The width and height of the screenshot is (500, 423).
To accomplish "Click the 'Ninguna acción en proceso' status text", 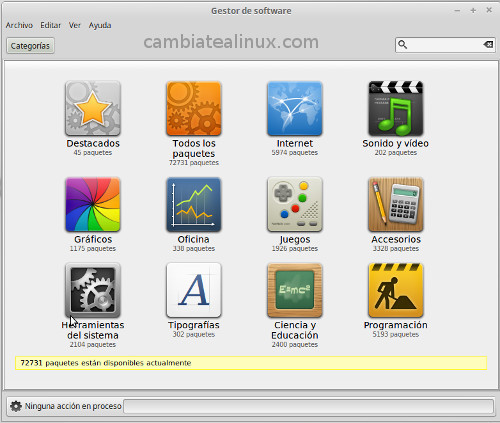I will click(x=73, y=406).
